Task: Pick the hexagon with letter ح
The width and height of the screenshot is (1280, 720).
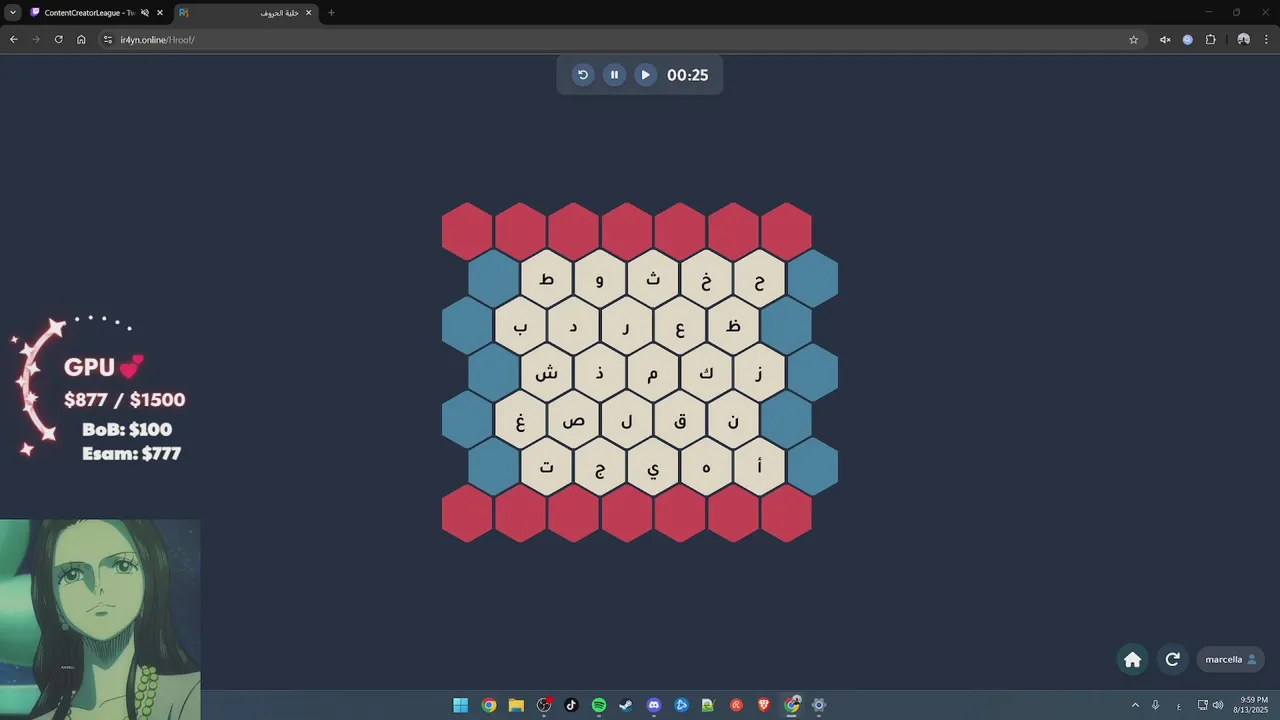Action: [x=759, y=279]
